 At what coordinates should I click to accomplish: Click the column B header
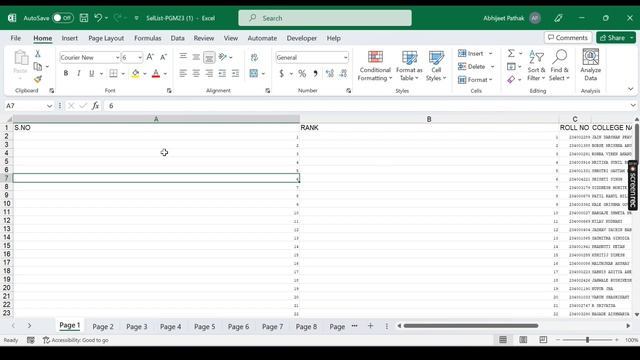[429, 119]
